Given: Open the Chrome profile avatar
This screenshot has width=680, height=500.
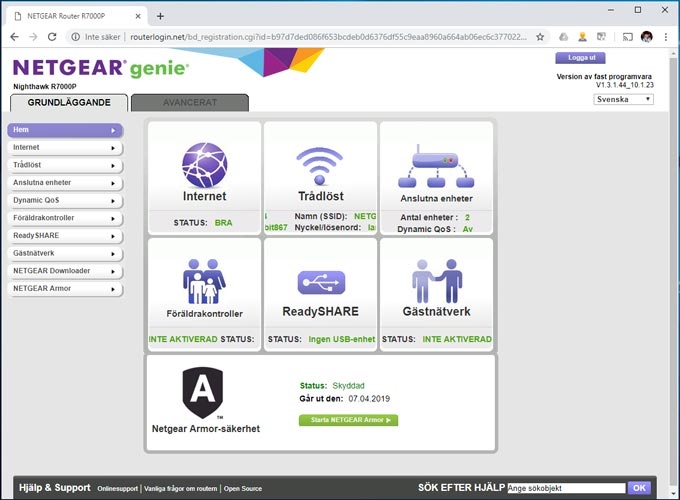Looking at the screenshot, I should pyautogui.click(x=647, y=37).
